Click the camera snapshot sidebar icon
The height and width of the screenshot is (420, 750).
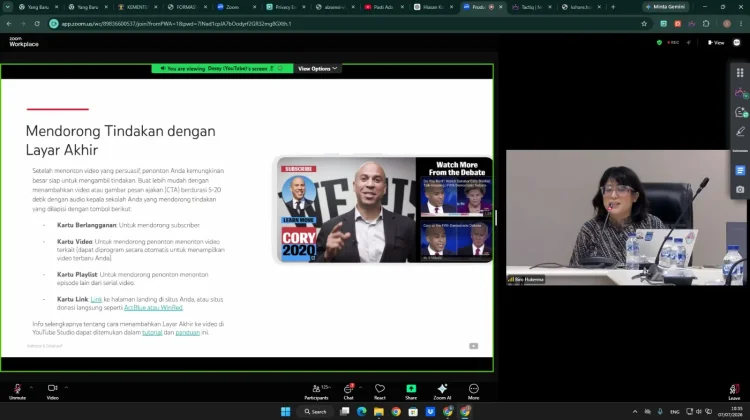pyautogui.click(x=740, y=189)
